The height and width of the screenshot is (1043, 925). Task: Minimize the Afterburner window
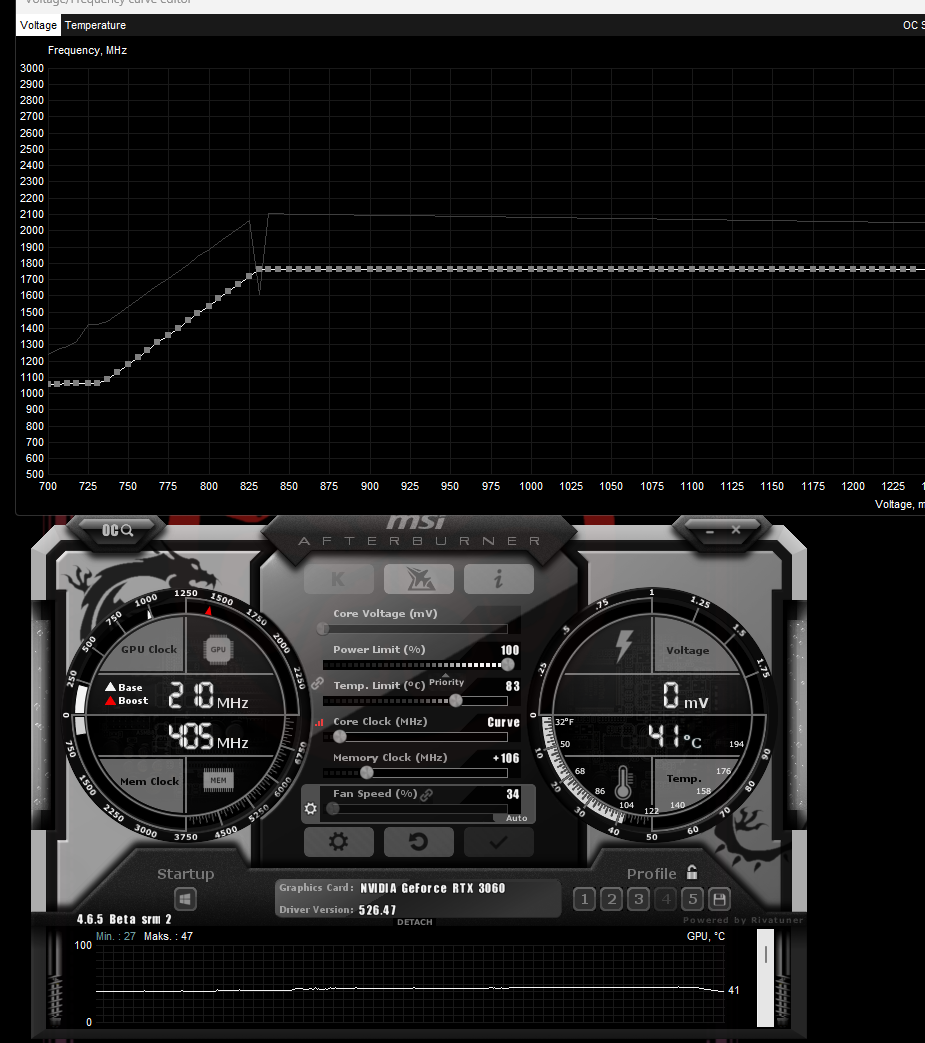click(710, 531)
